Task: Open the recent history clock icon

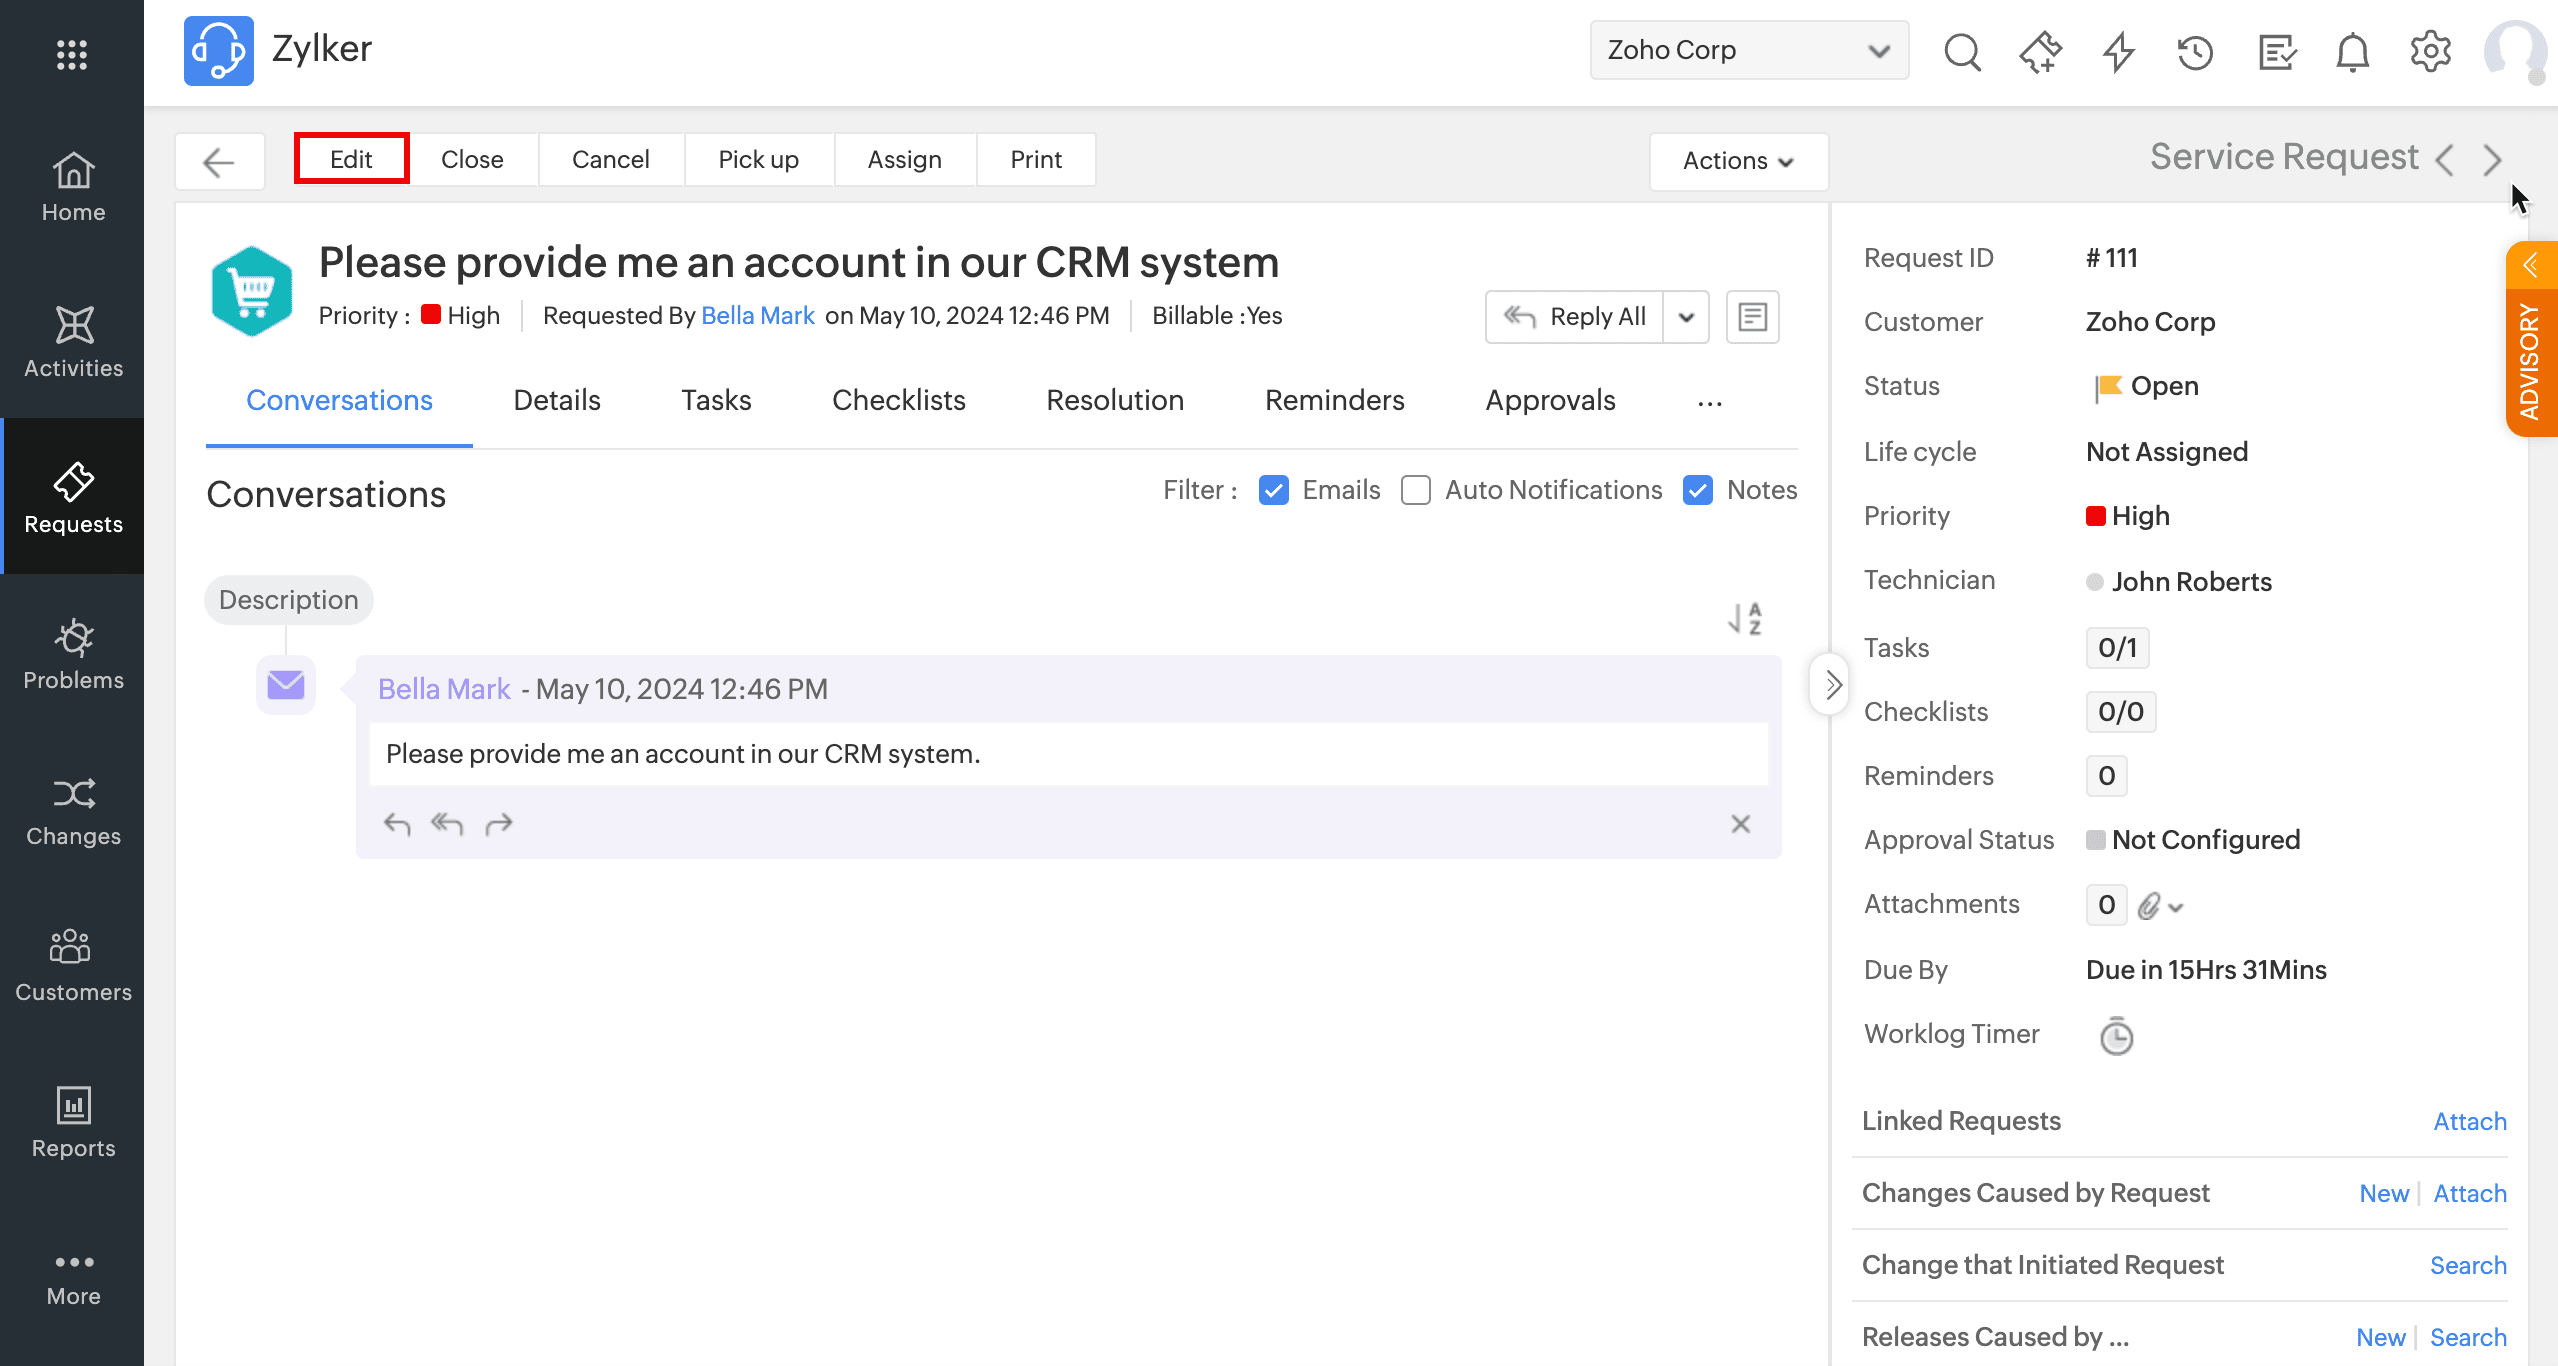Action: point(2195,52)
